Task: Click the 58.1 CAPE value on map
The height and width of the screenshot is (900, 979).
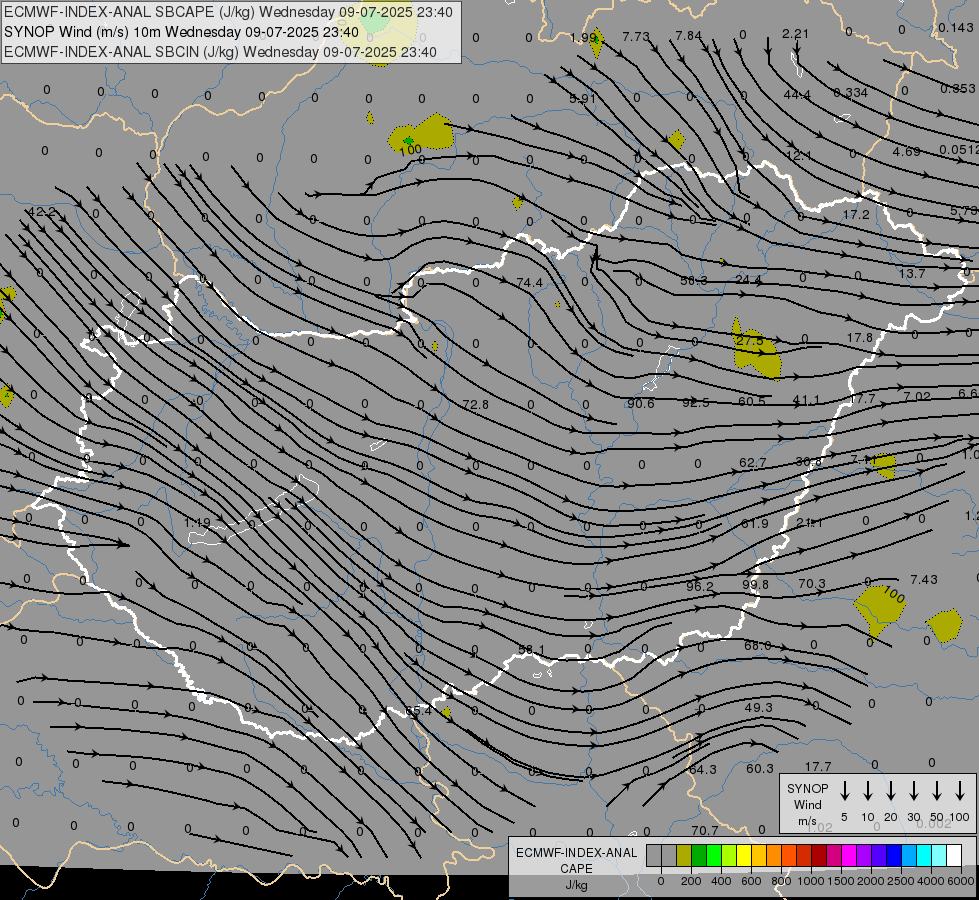Action: (532, 650)
